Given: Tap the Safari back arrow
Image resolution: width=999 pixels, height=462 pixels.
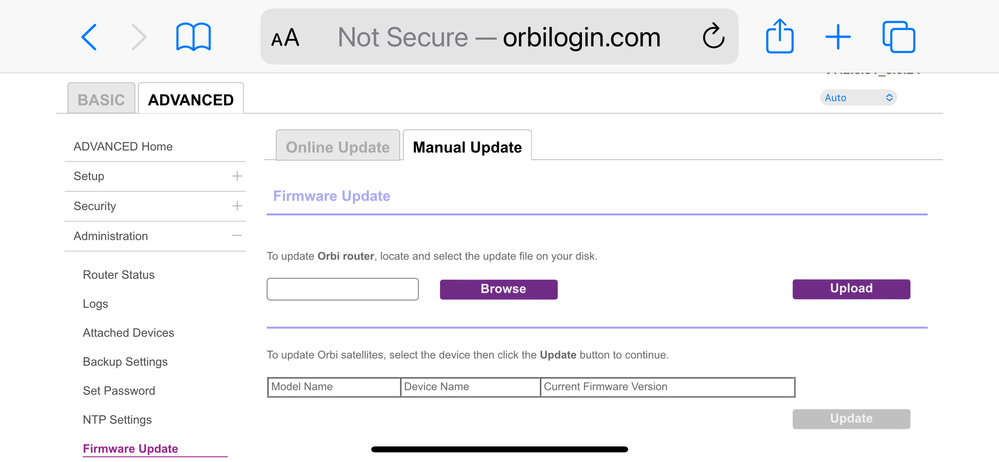Looking at the screenshot, I should pos(89,38).
